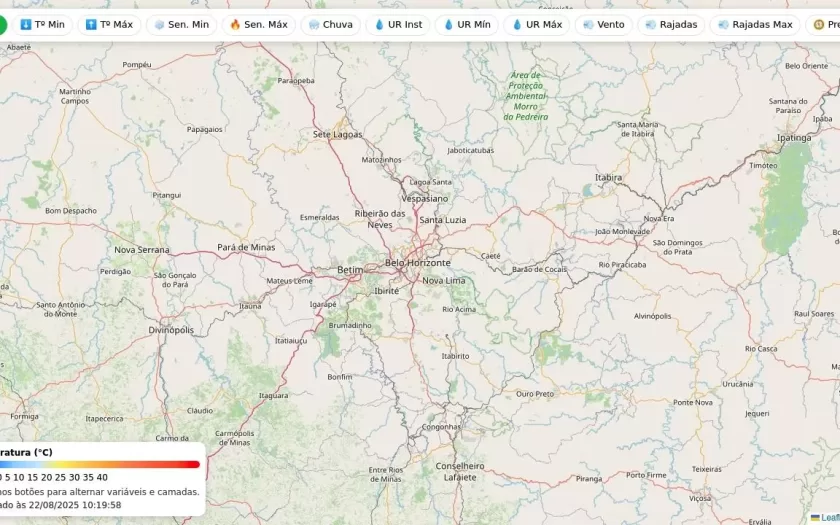Viewport: 840px width, 525px height.
Task: Click the Ouro Preto label on map
Action: tap(534, 394)
